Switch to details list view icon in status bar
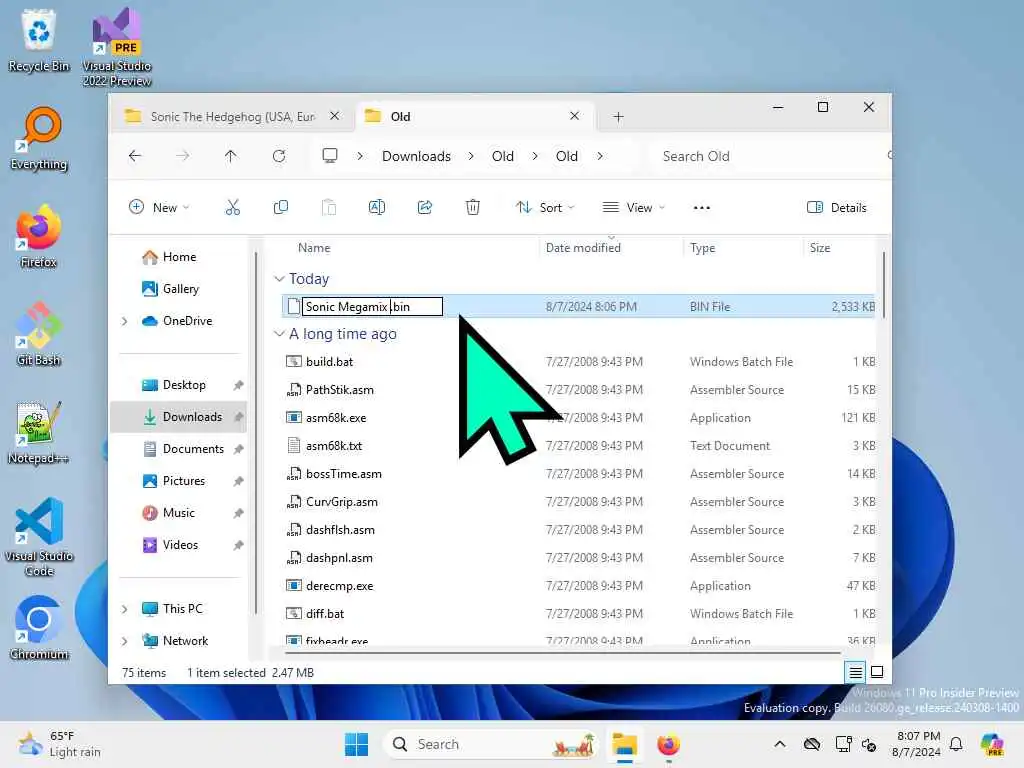 pos(856,672)
